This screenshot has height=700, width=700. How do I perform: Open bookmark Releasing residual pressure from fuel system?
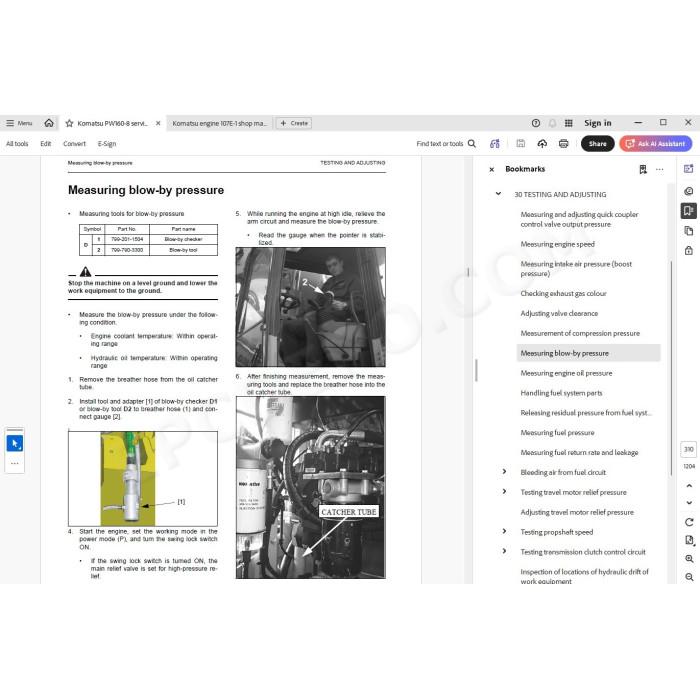[585, 413]
